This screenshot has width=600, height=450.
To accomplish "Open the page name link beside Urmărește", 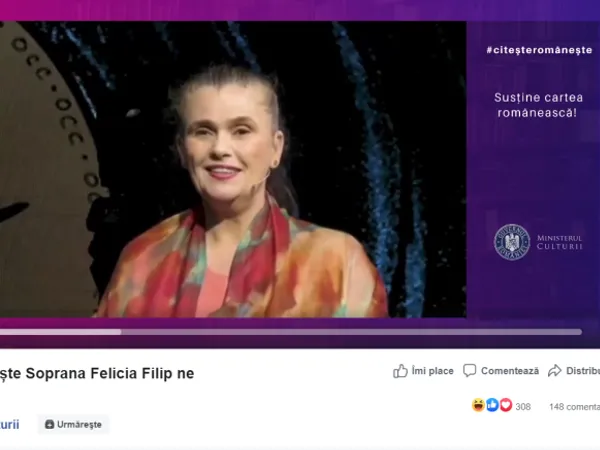I will tap(10, 424).
